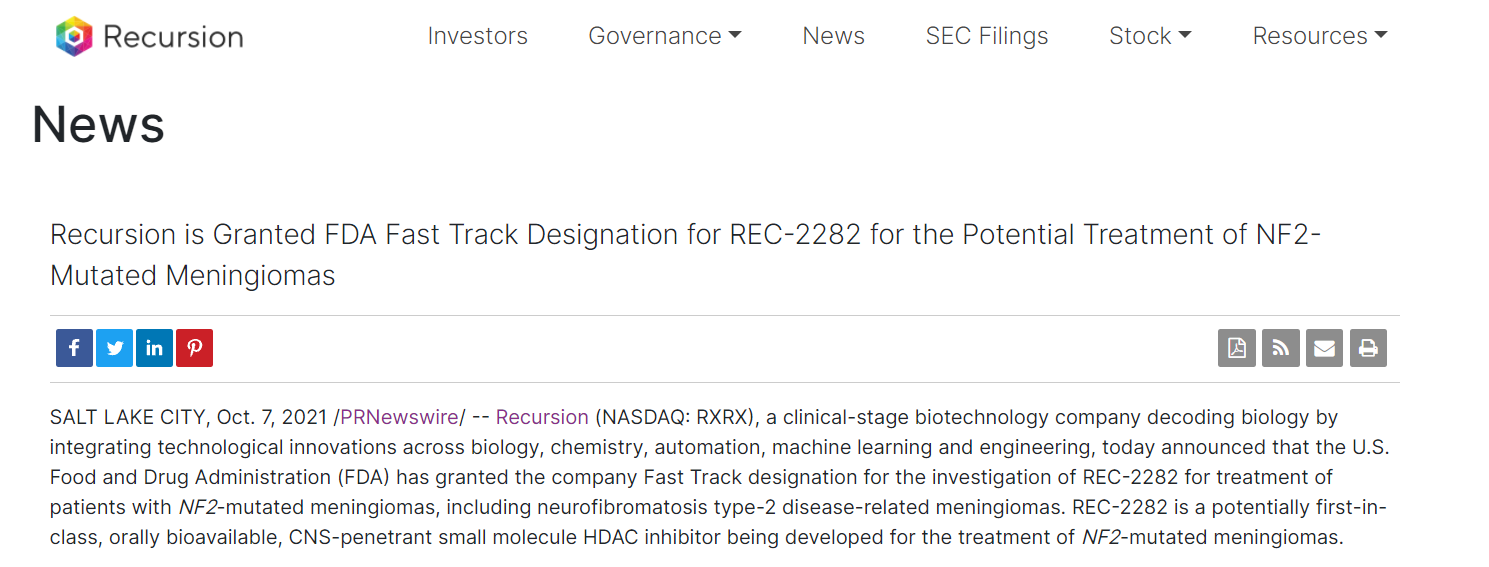This screenshot has width=1489, height=567.
Task: Print the press release
Action: click(x=1368, y=348)
